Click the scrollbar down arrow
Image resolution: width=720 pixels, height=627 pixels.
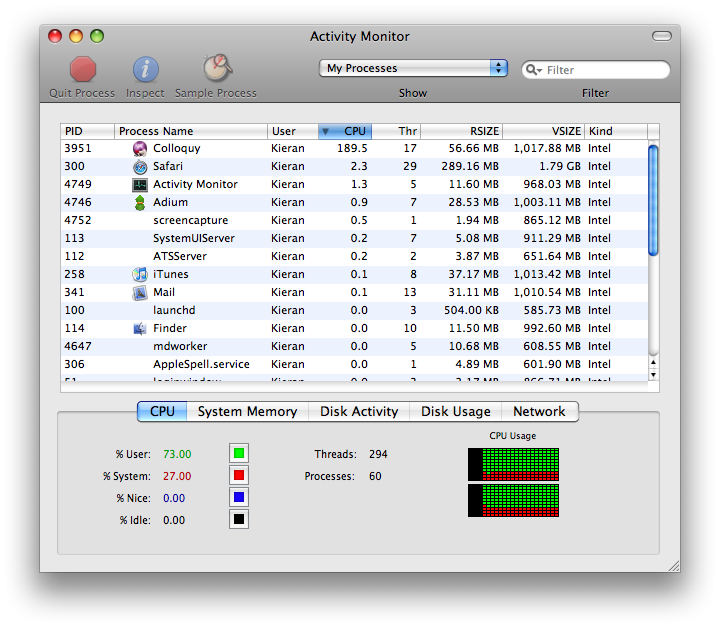[x=653, y=375]
